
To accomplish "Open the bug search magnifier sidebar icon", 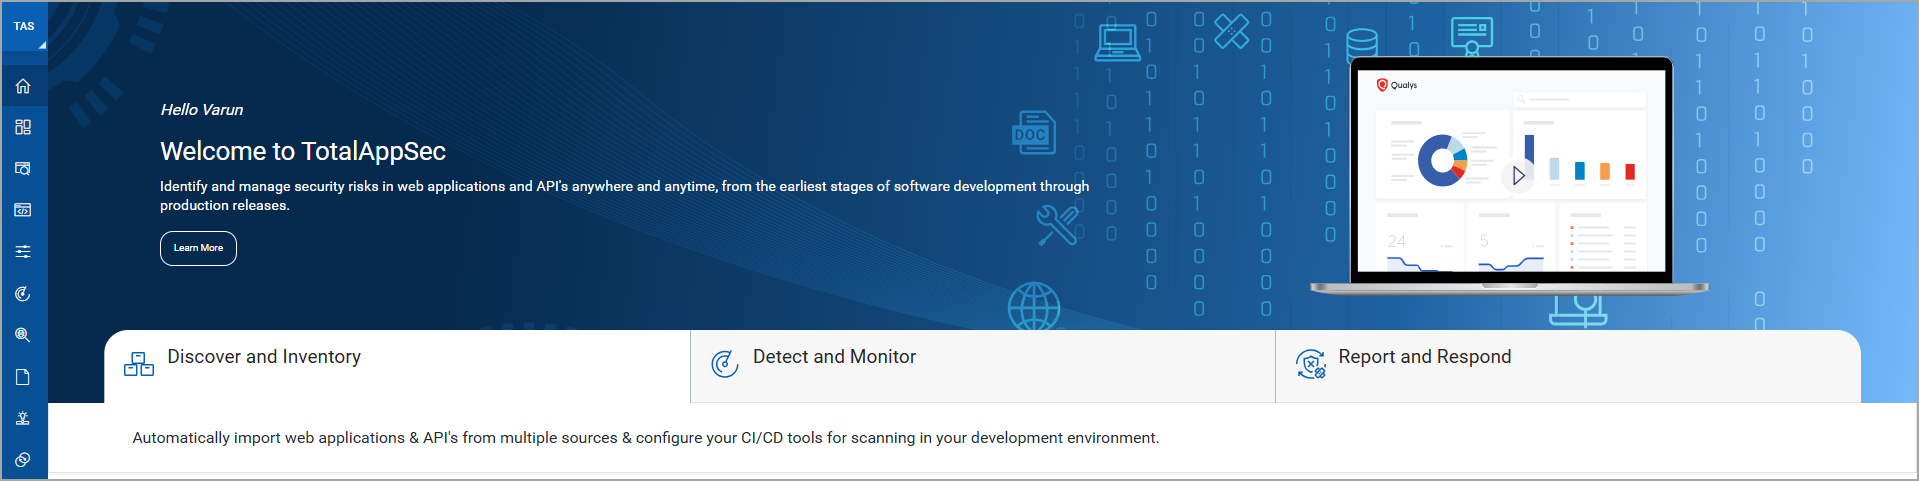I will point(23,335).
